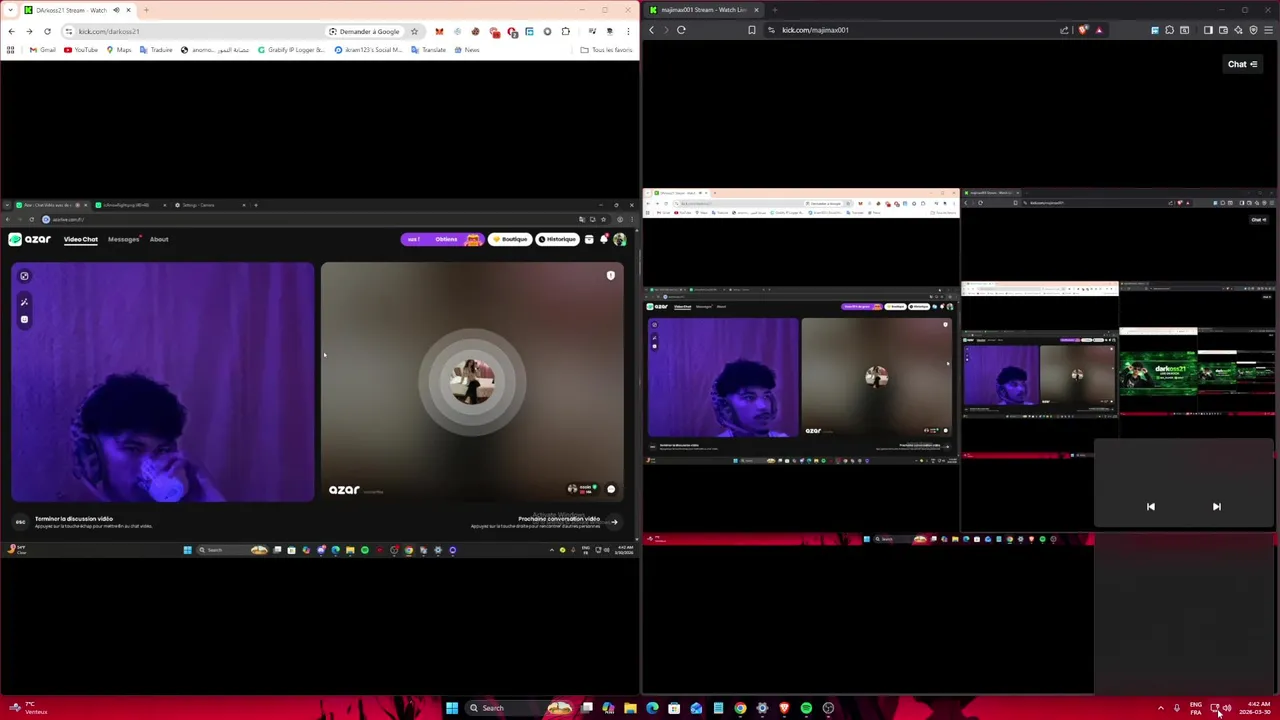Reload the kick.com/majimax001 page
The height and width of the screenshot is (720, 1280).
coord(681,30)
